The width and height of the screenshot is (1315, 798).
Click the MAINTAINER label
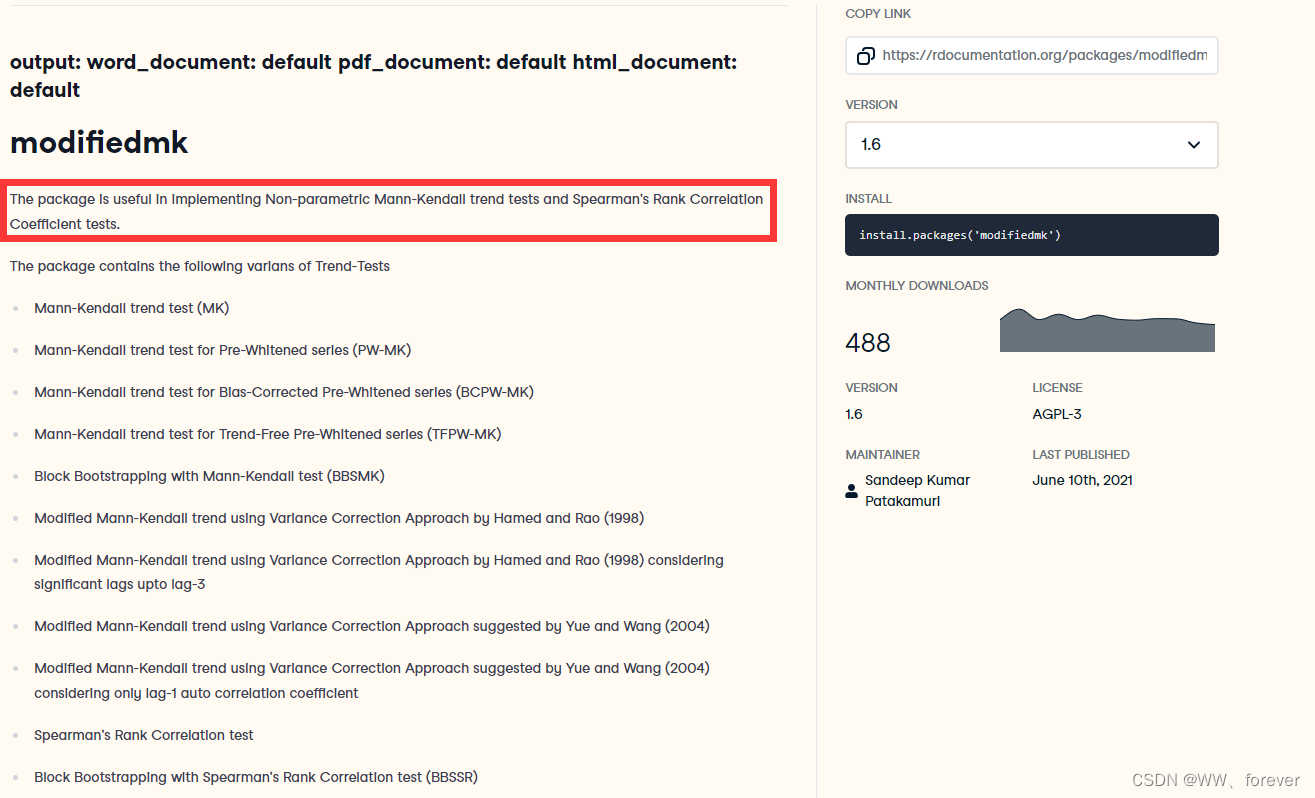click(x=883, y=455)
